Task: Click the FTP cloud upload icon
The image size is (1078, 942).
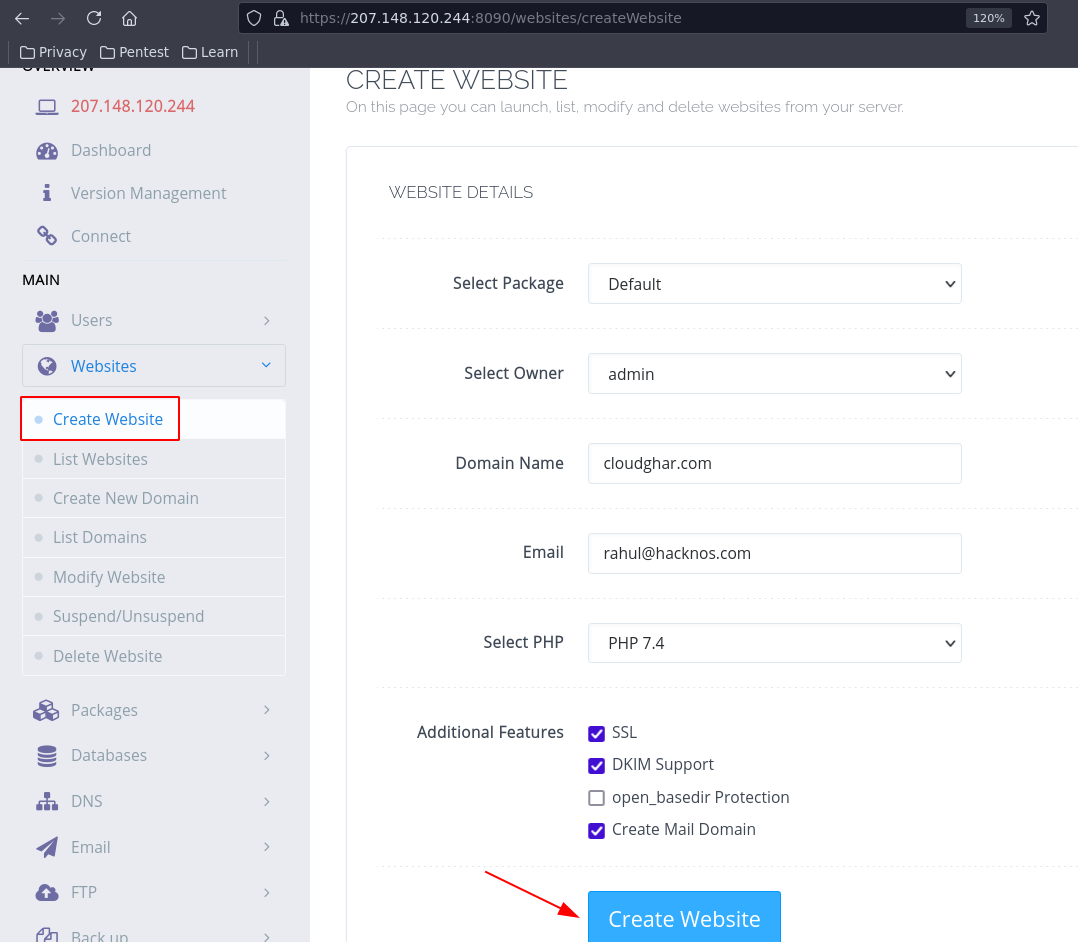Action: click(x=47, y=892)
